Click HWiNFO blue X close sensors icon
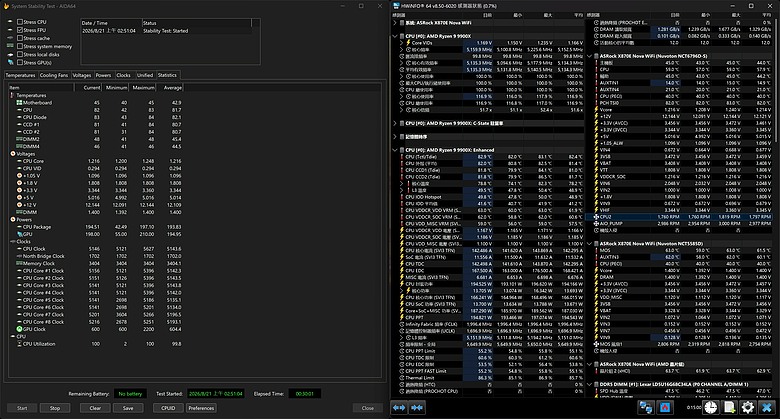The height and width of the screenshot is (419, 780). 767,408
